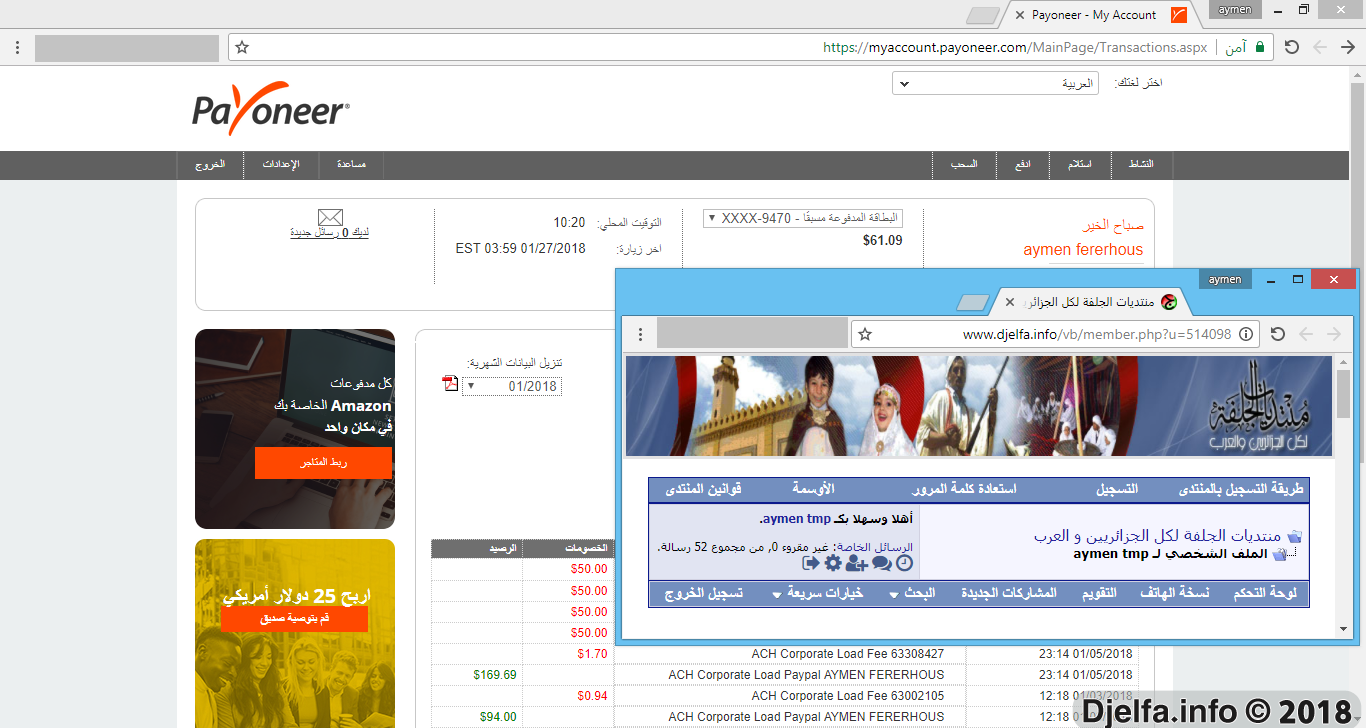Click the Djelfa forum header banner image
The width and height of the screenshot is (1366, 728).
[979, 406]
